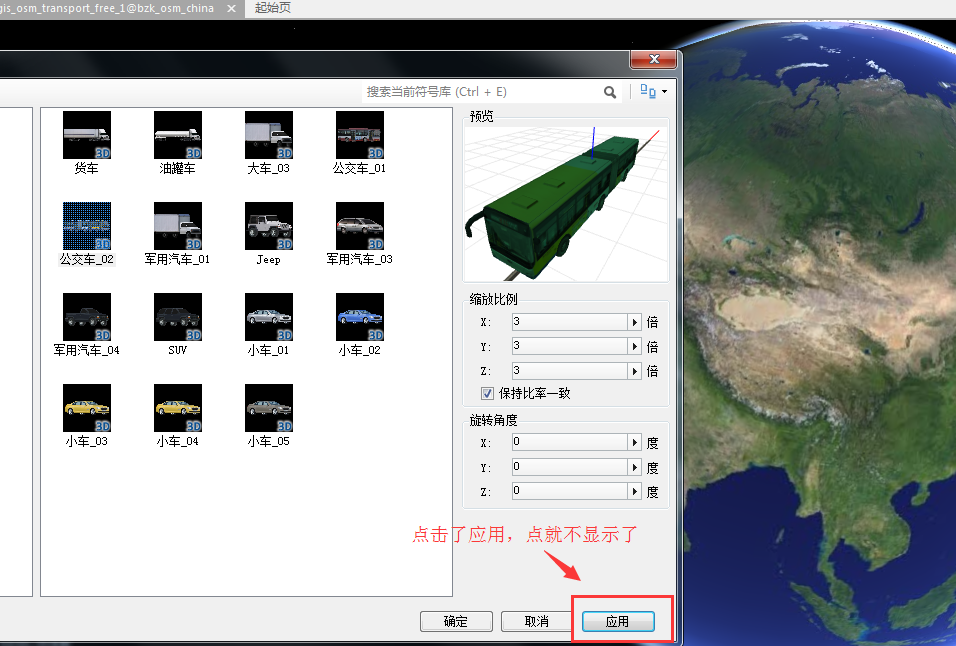This screenshot has height=646, width=956.
Task: Choose the 军用汽车_01 symbol
Action: 177,226
